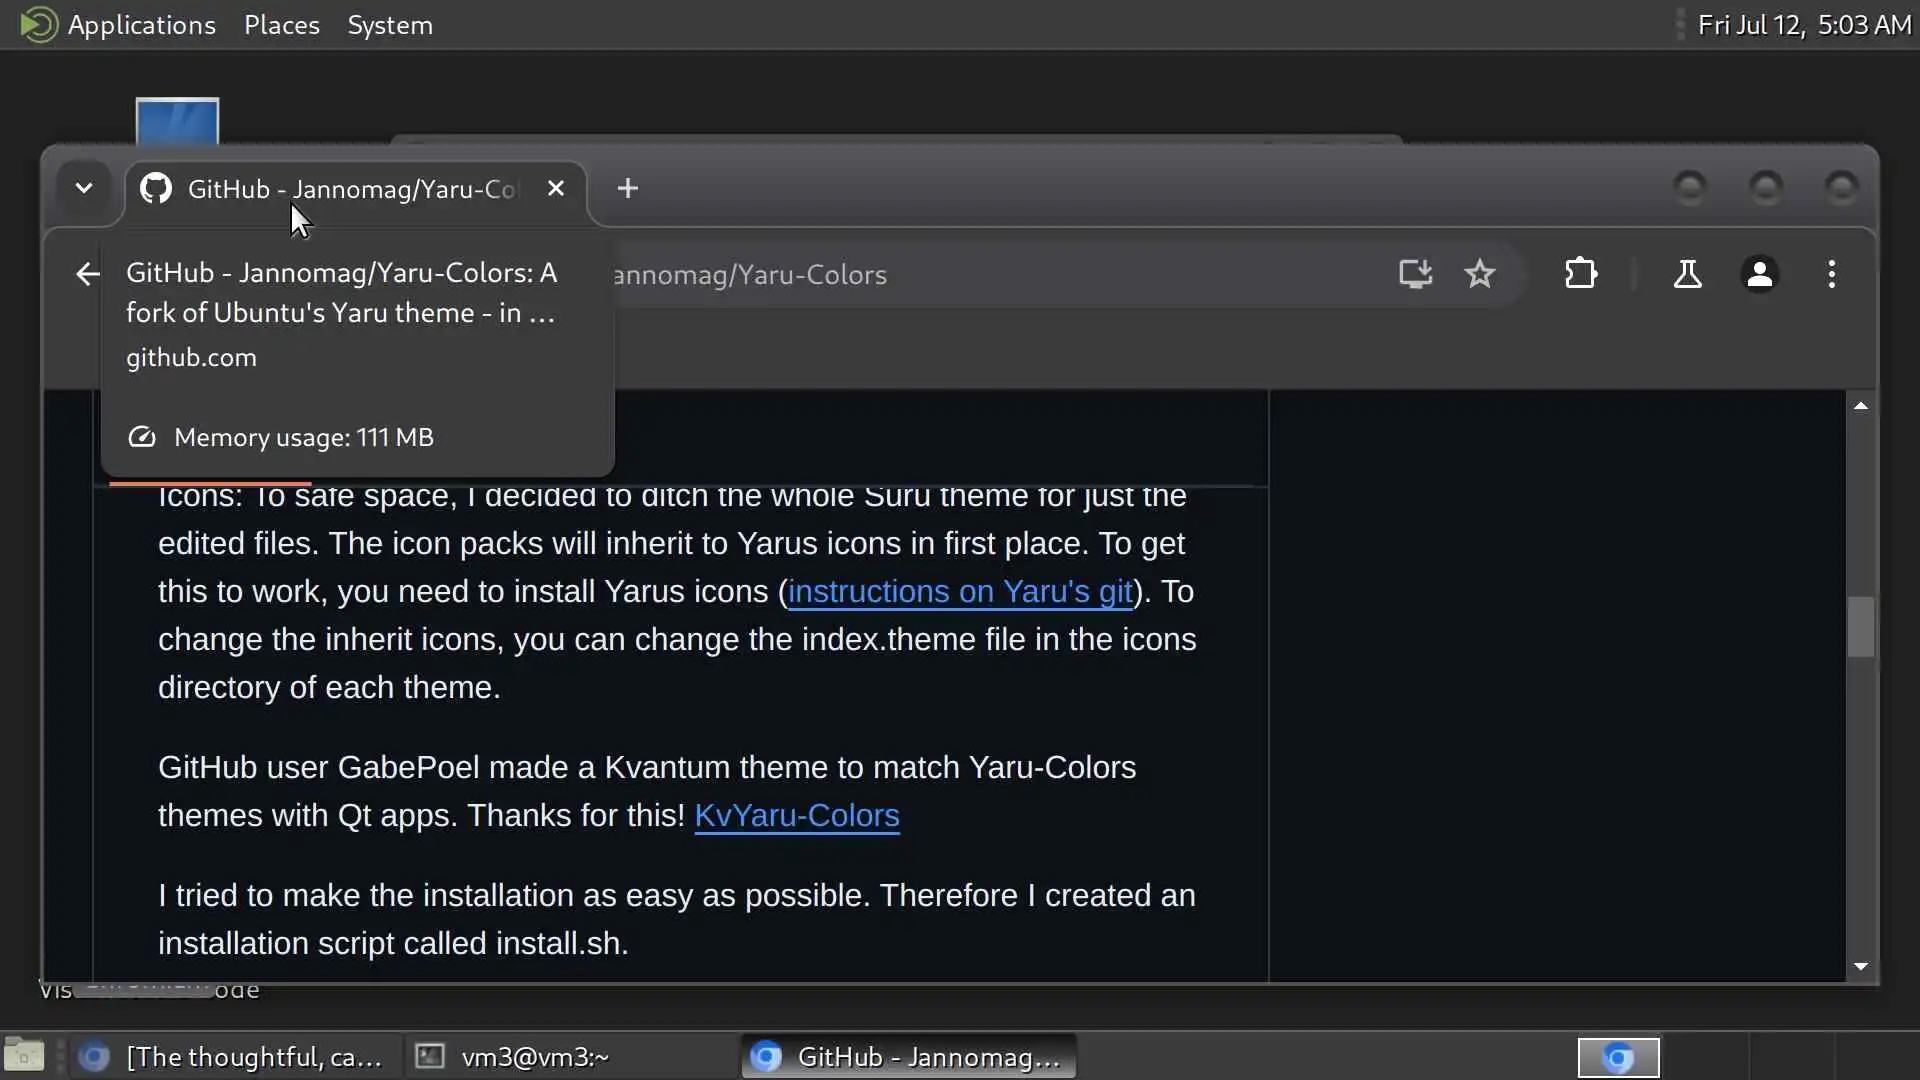Open the Places menu
1920x1080 pixels.
click(281, 25)
